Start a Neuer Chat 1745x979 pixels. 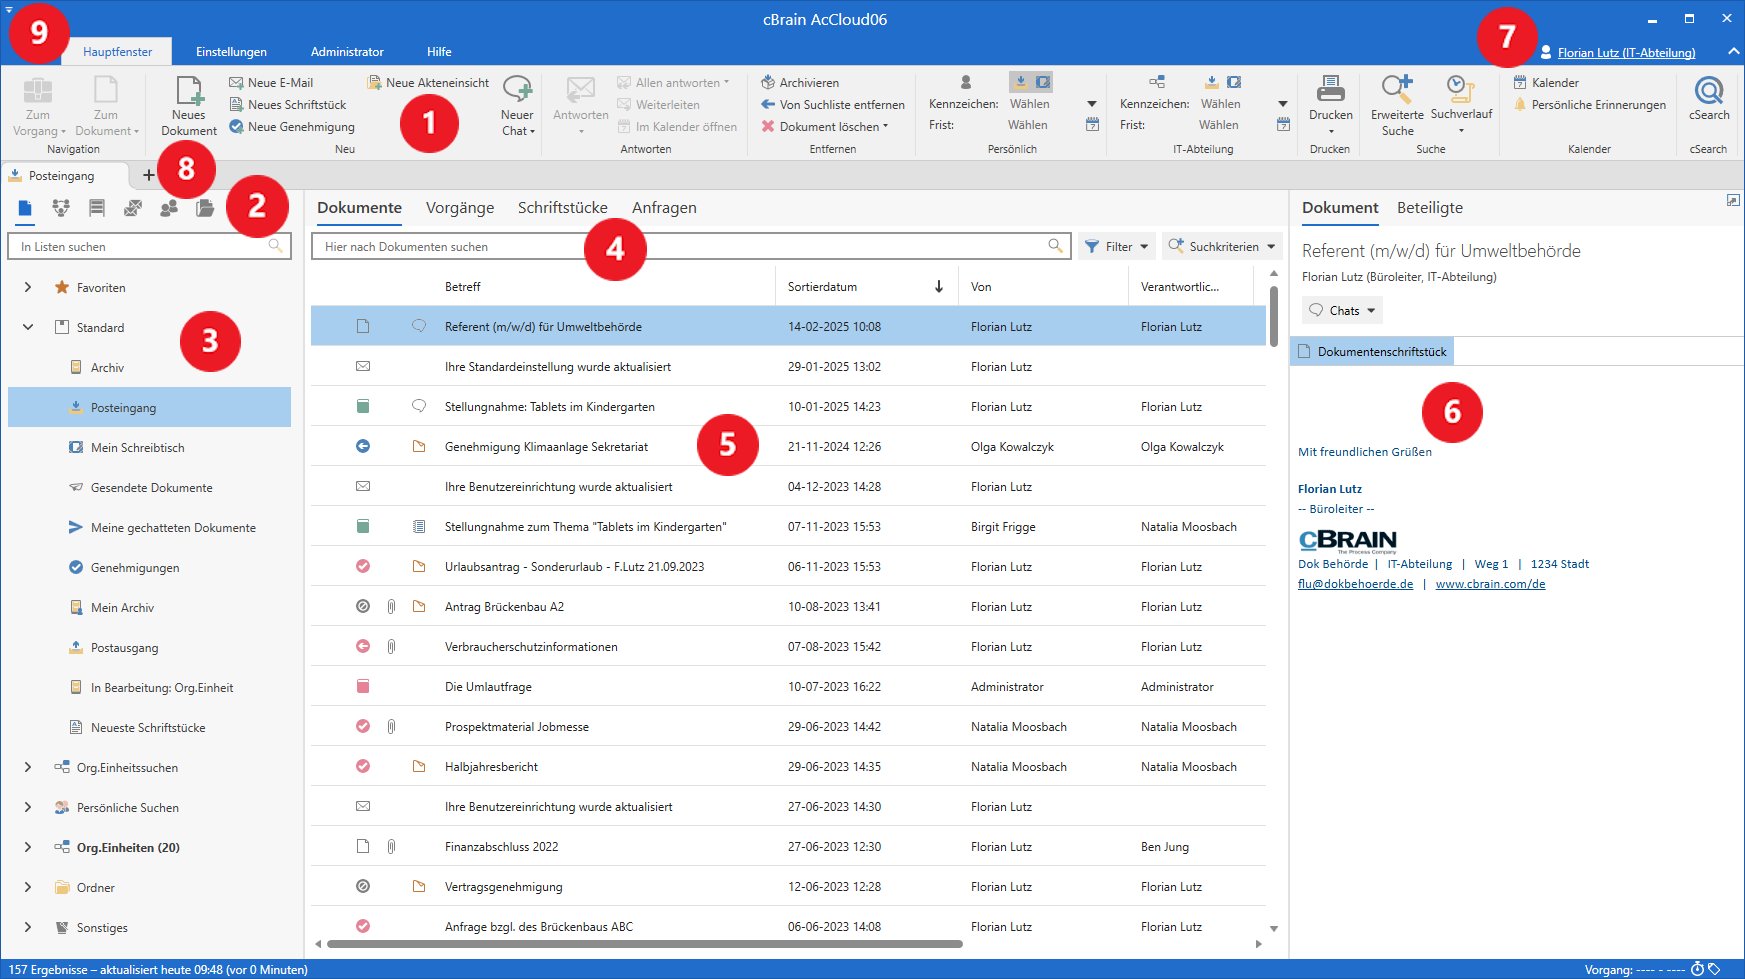517,92
